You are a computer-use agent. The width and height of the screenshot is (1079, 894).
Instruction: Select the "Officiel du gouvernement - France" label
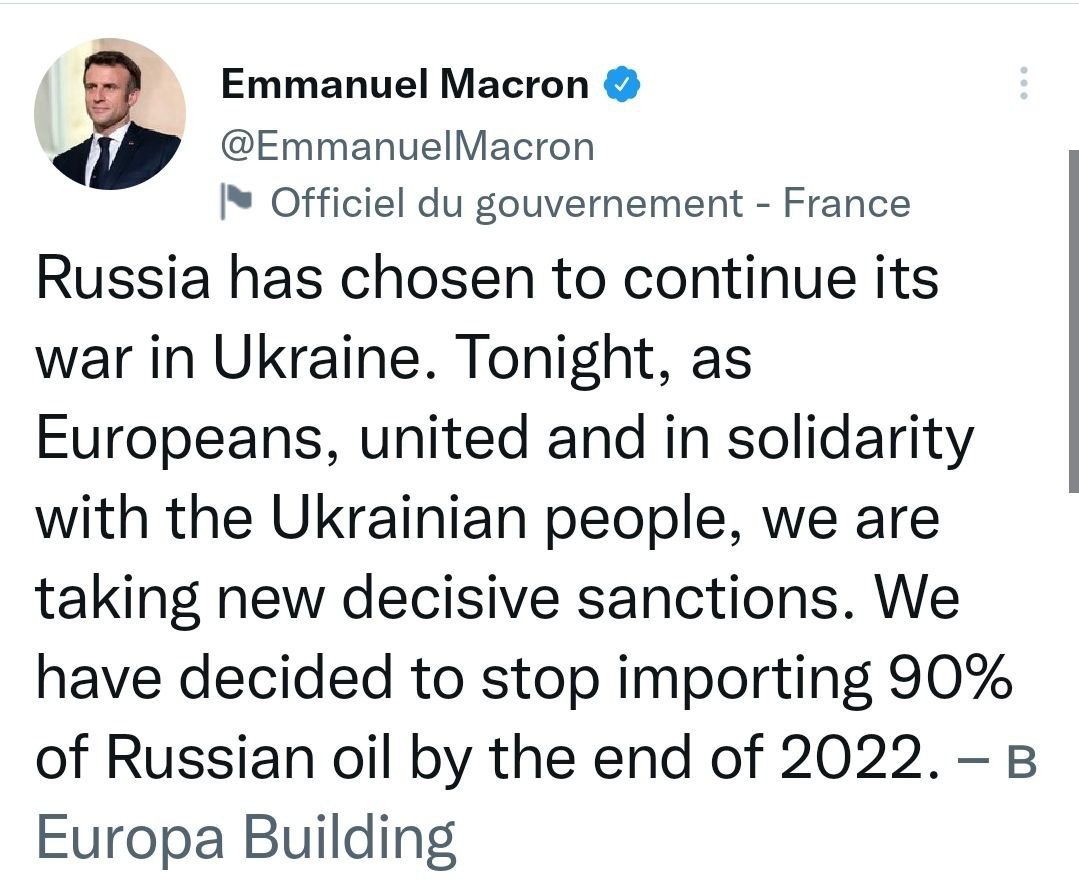(590, 203)
